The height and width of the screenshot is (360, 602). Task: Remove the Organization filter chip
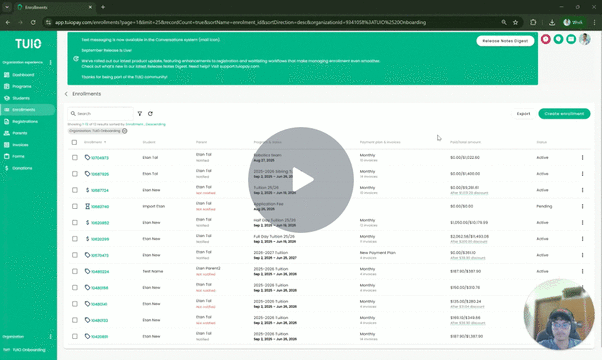point(124,131)
